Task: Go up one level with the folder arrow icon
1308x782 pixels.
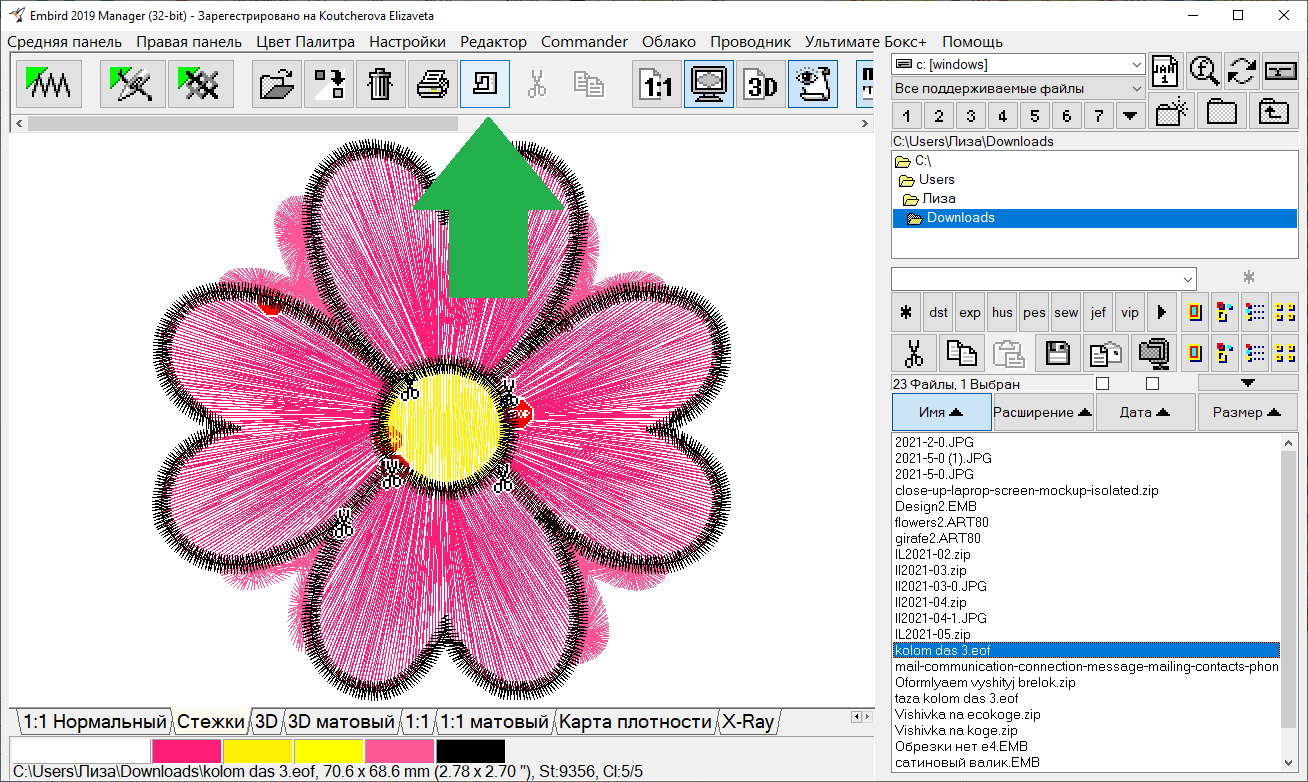Action: point(1273,112)
